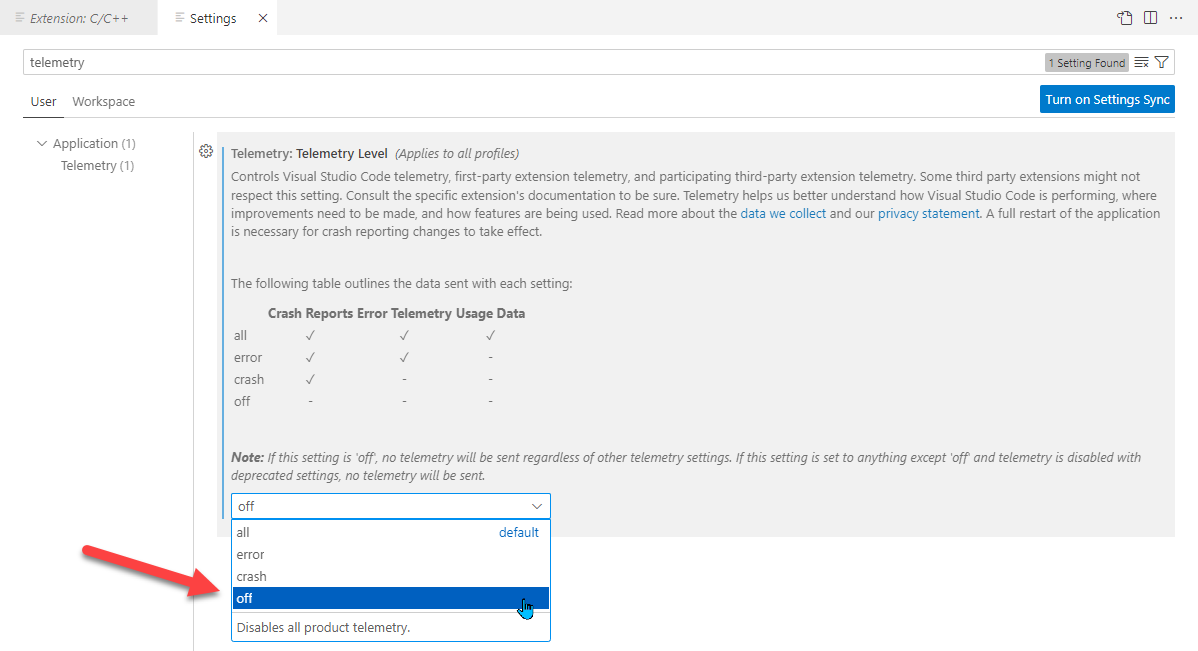The width and height of the screenshot is (1198, 651).
Task: Choose the highlighted 'off' option
Action: click(x=390, y=599)
